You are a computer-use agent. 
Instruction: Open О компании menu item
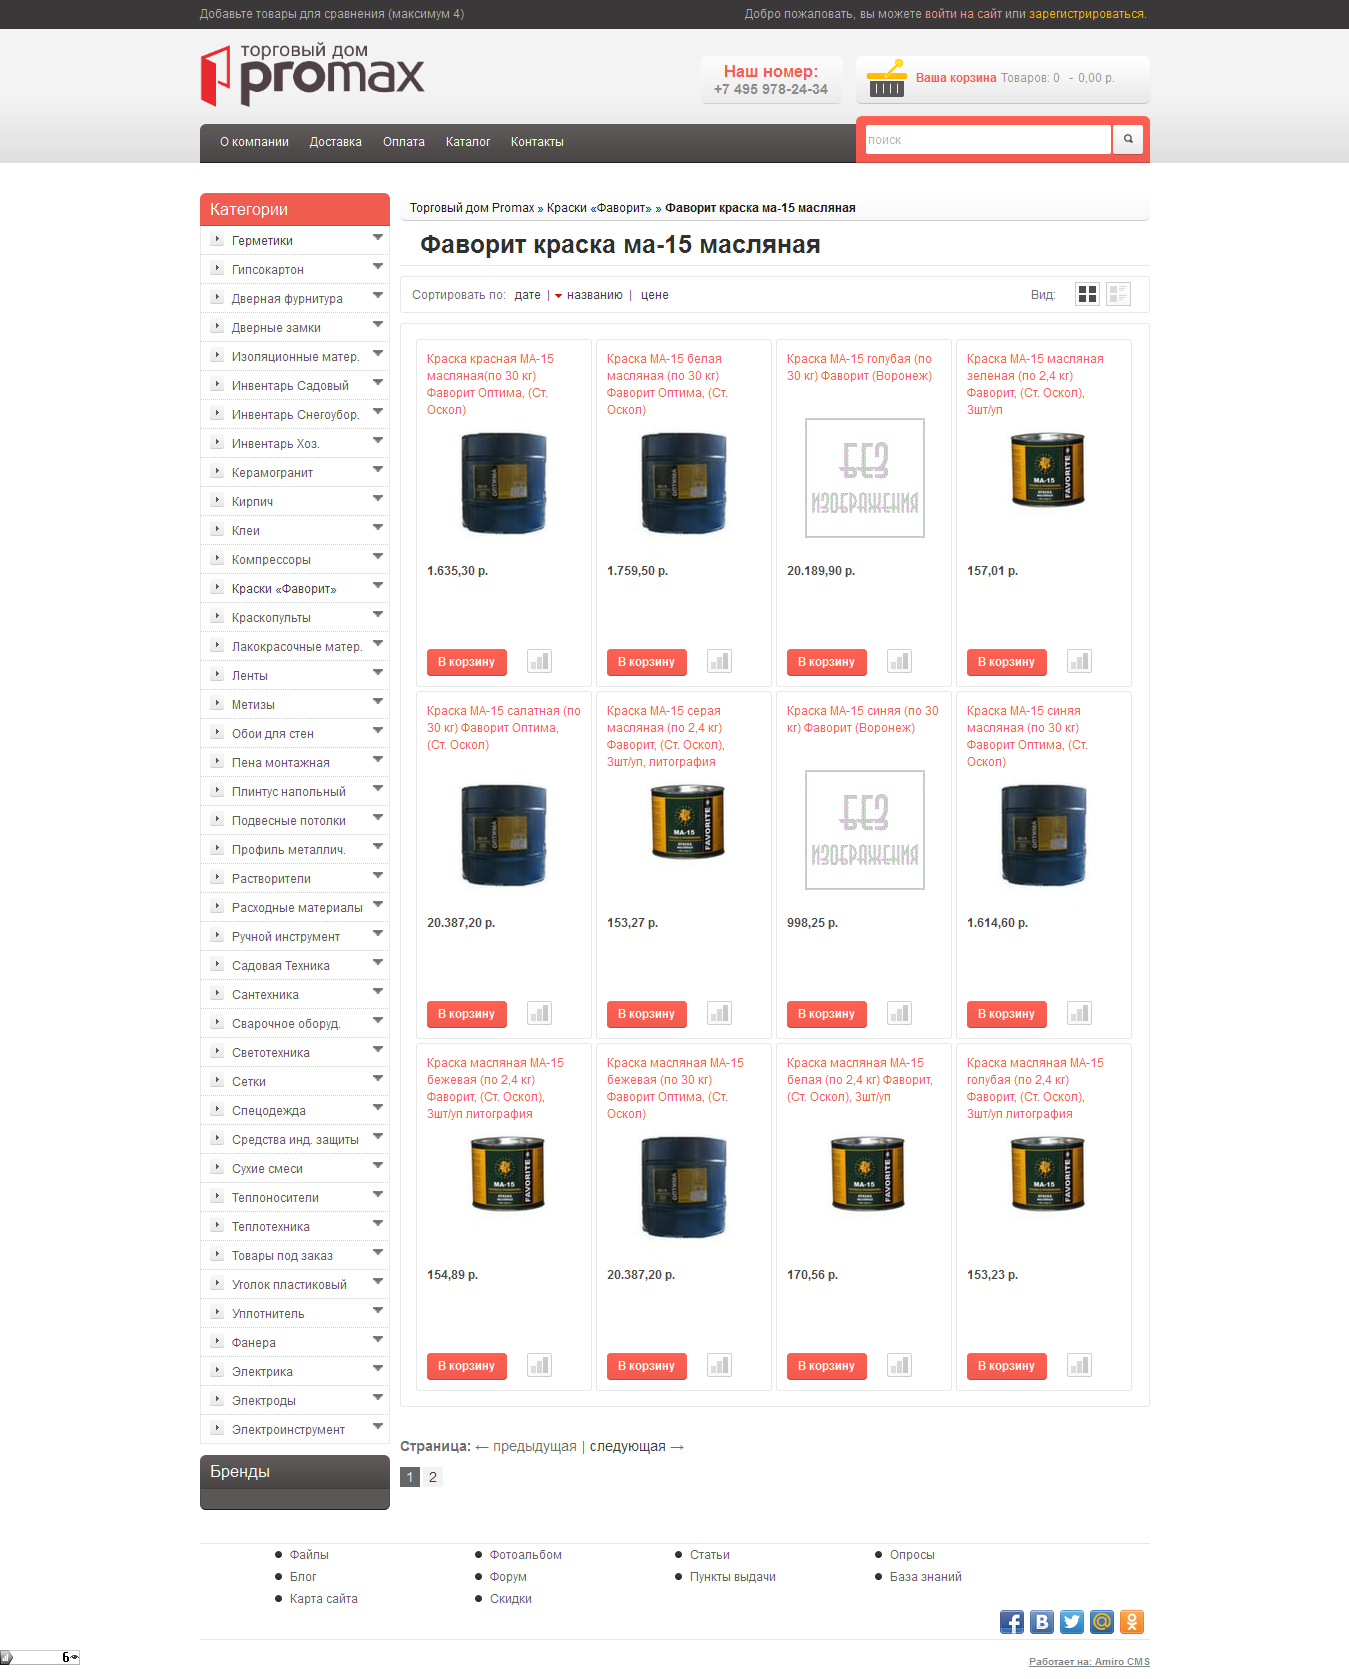pyautogui.click(x=254, y=142)
